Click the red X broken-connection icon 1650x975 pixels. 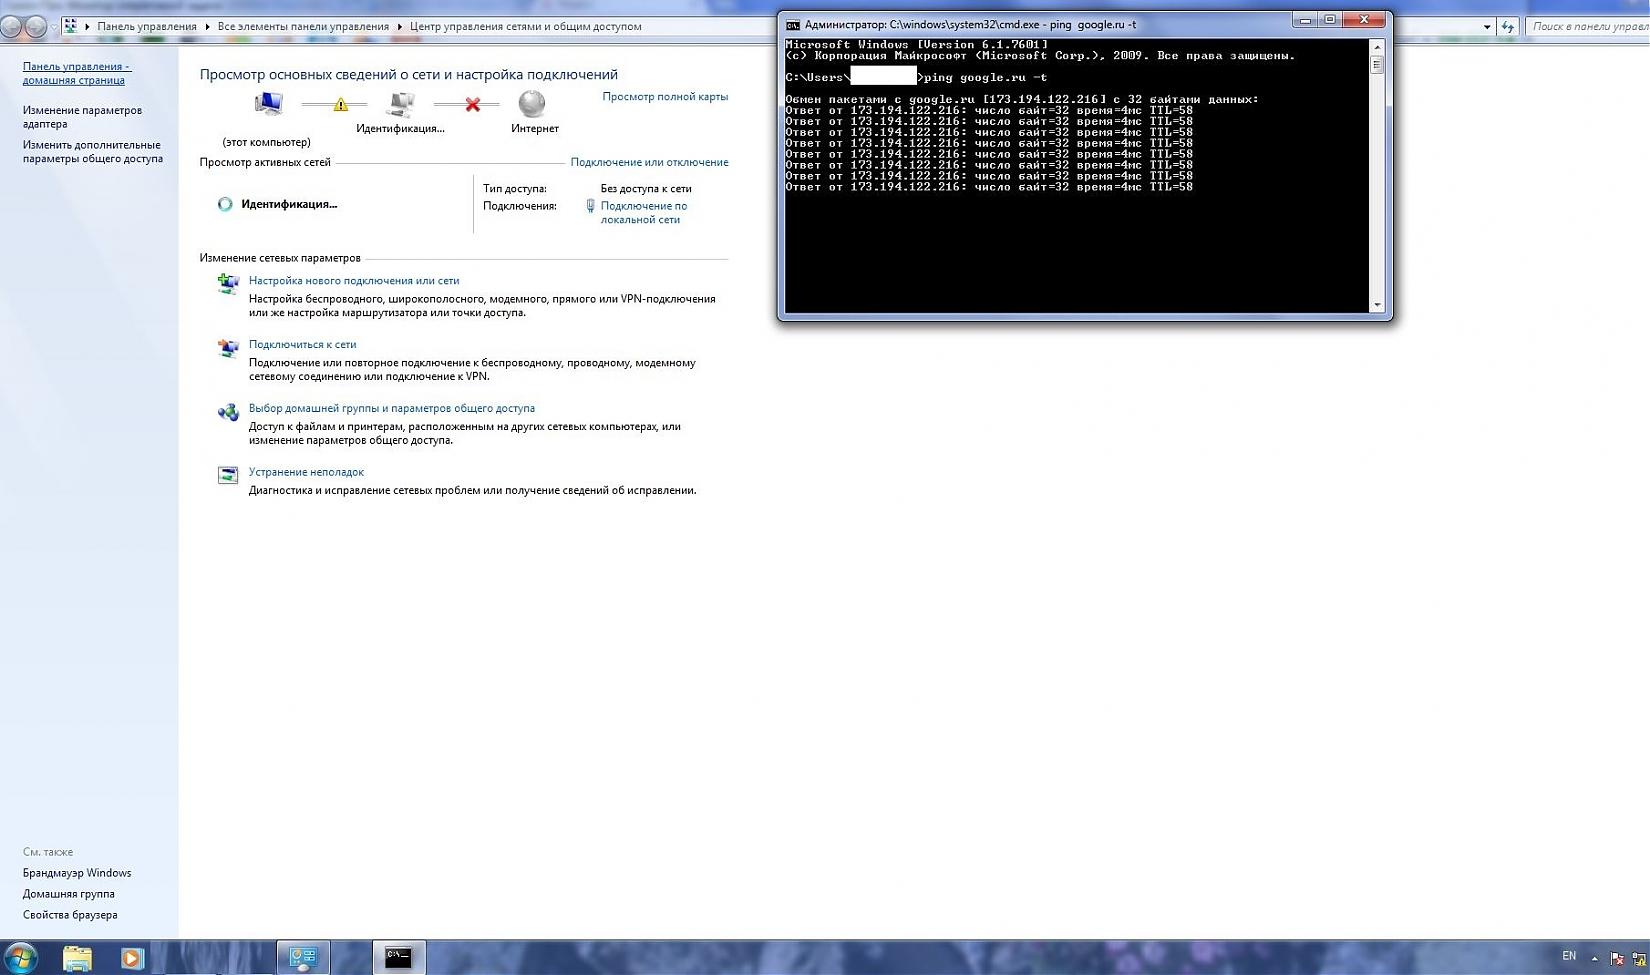(x=473, y=104)
